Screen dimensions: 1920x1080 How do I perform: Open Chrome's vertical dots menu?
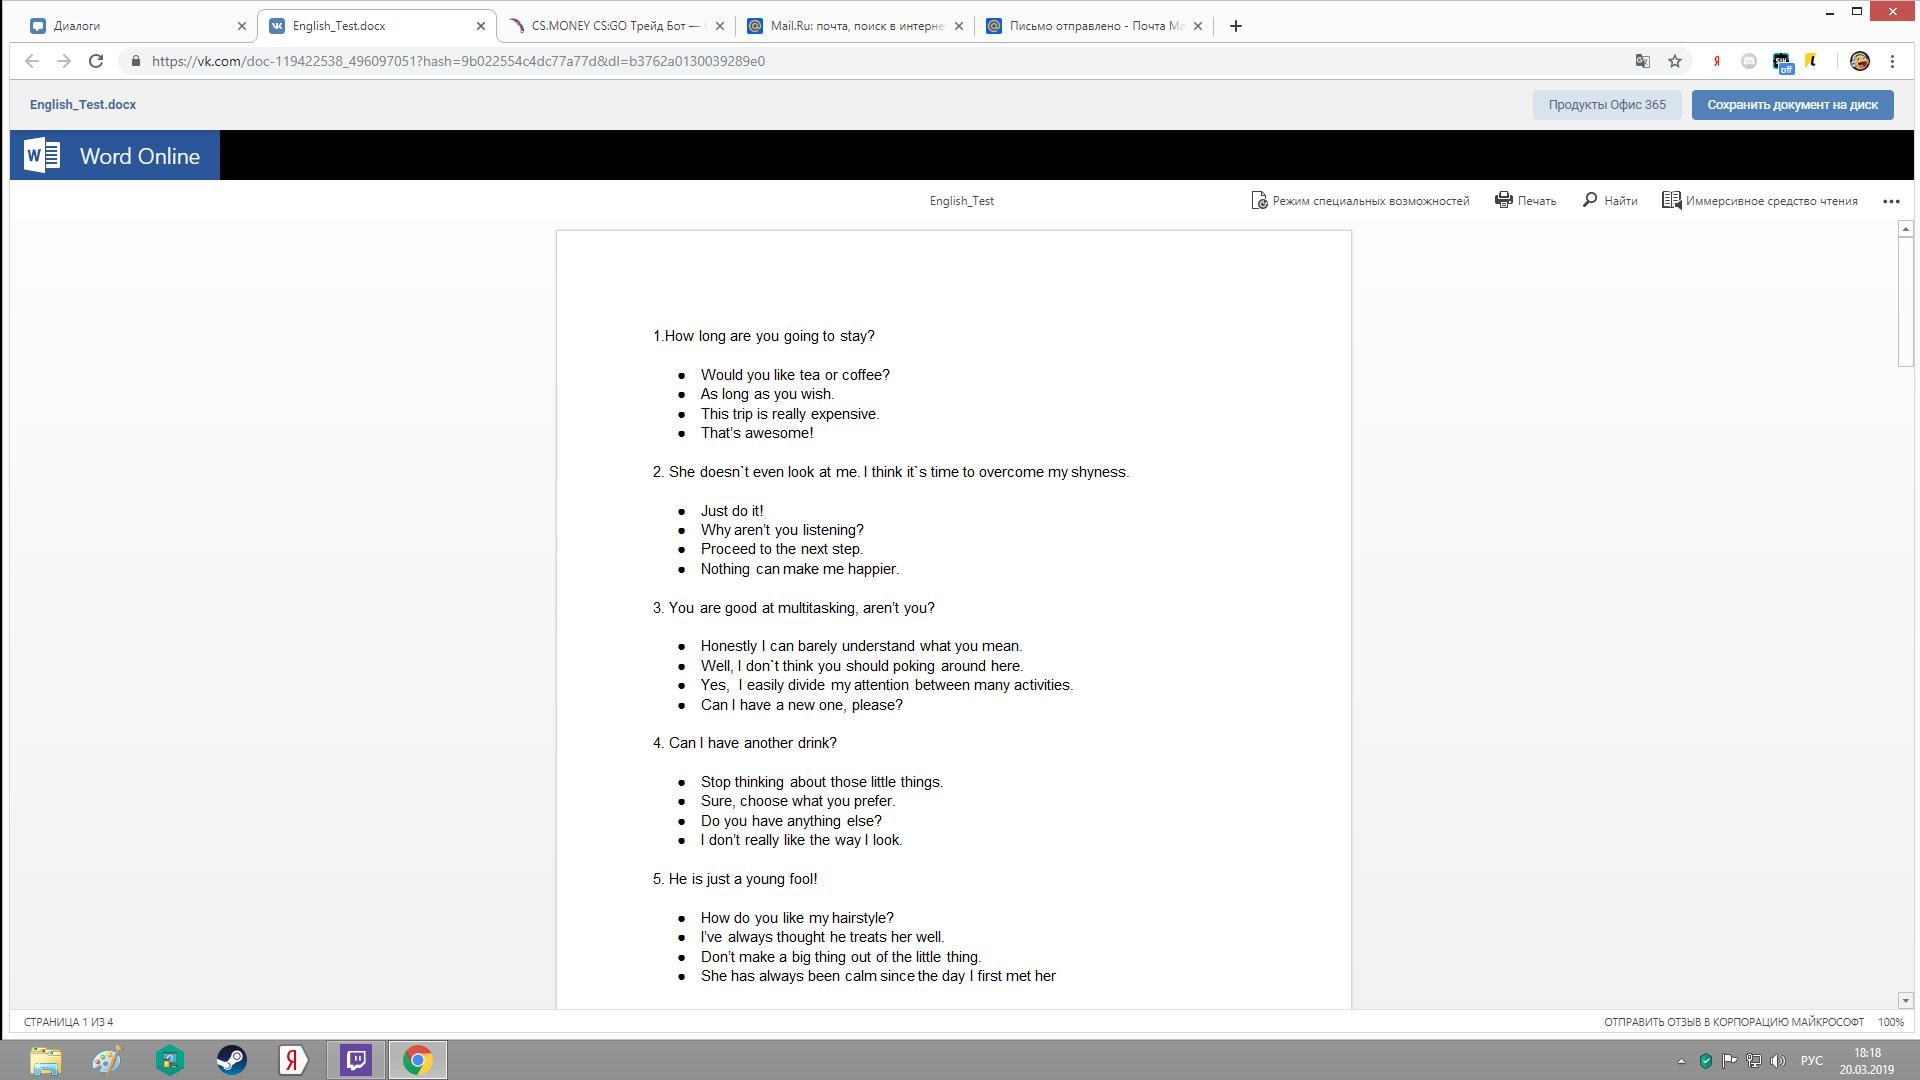[x=1892, y=61]
